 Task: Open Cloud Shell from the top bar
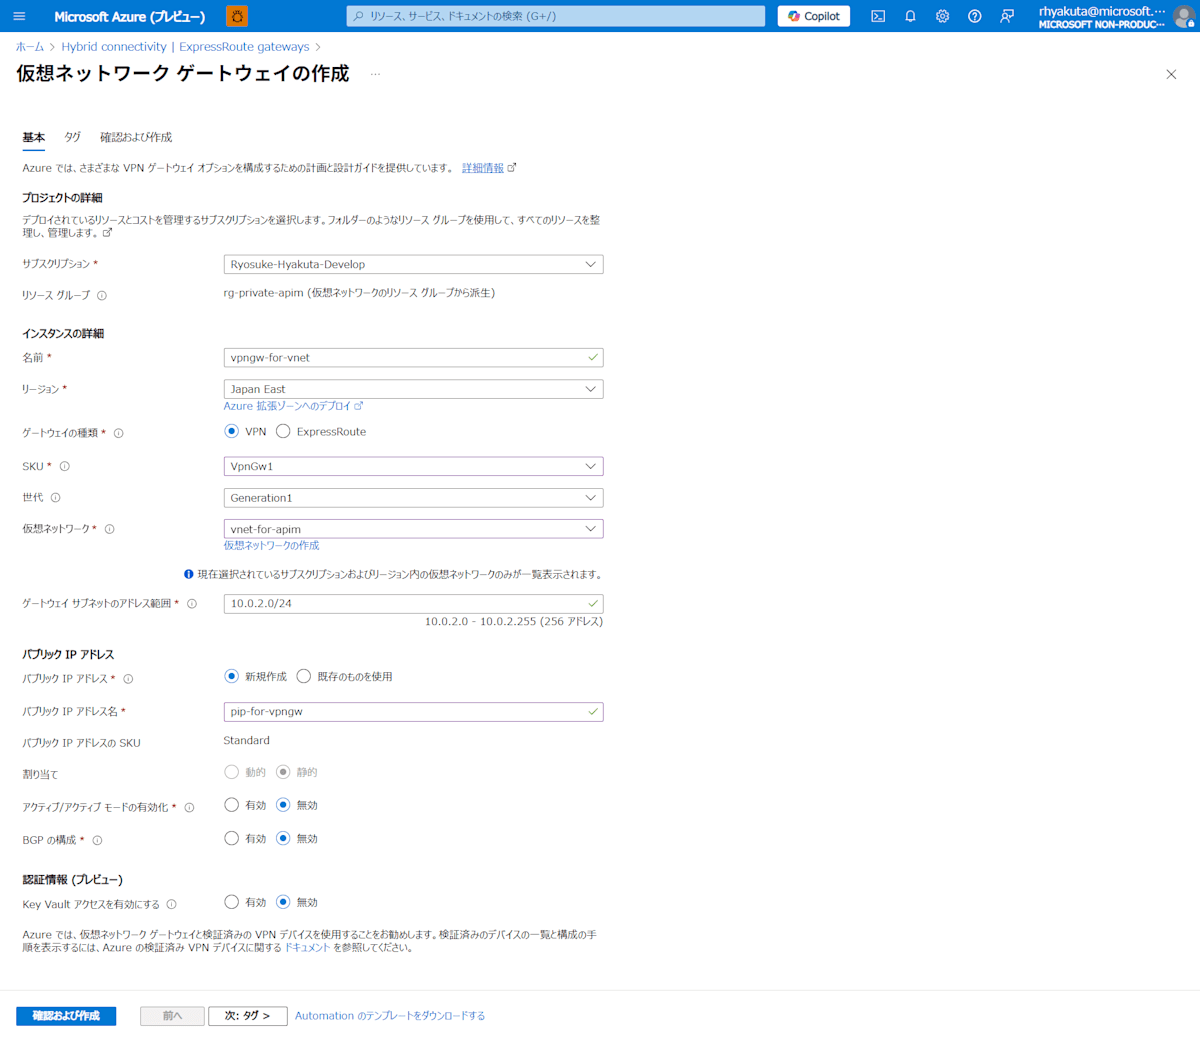(878, 16)
